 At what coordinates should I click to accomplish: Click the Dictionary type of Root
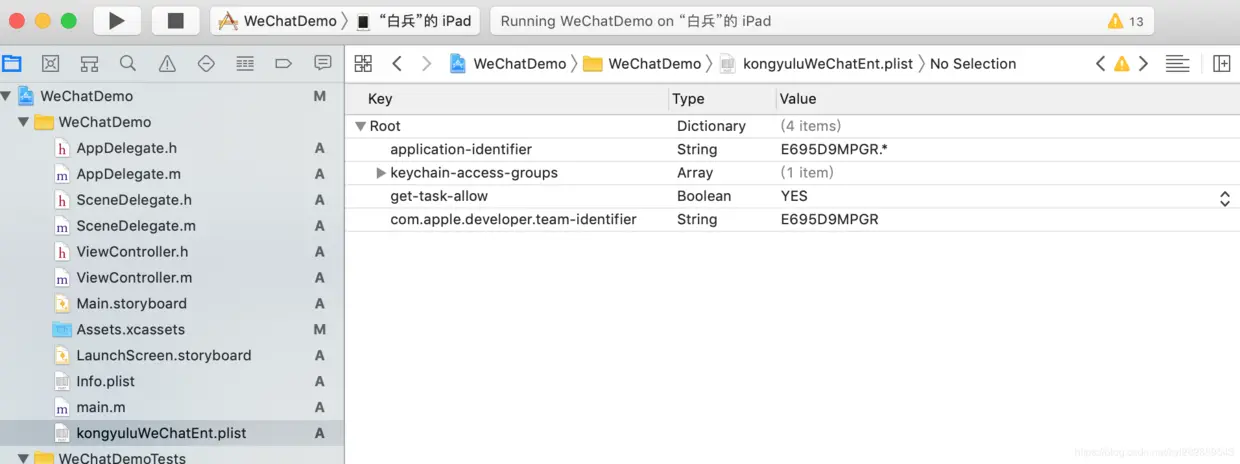tap(711, 126)
